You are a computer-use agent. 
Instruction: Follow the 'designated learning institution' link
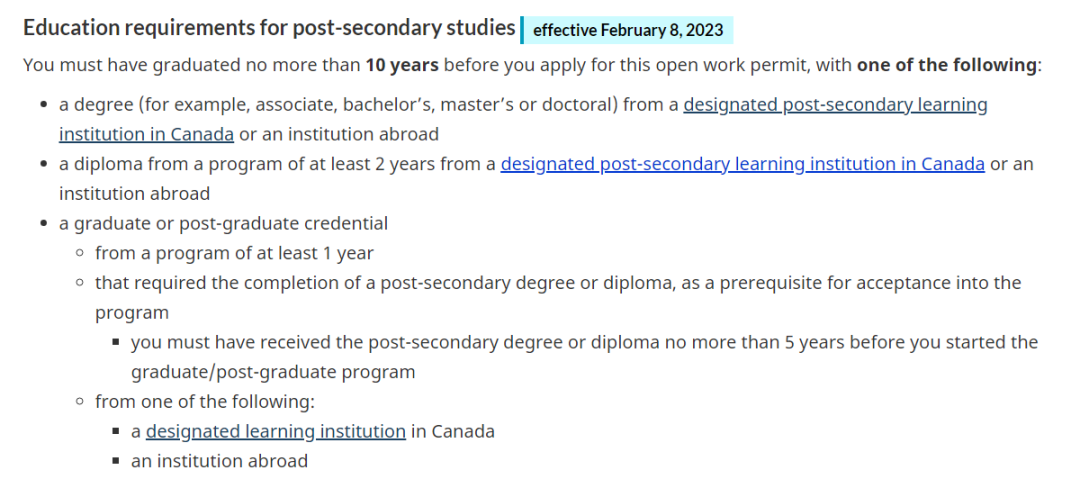click(x=275, y=432)
